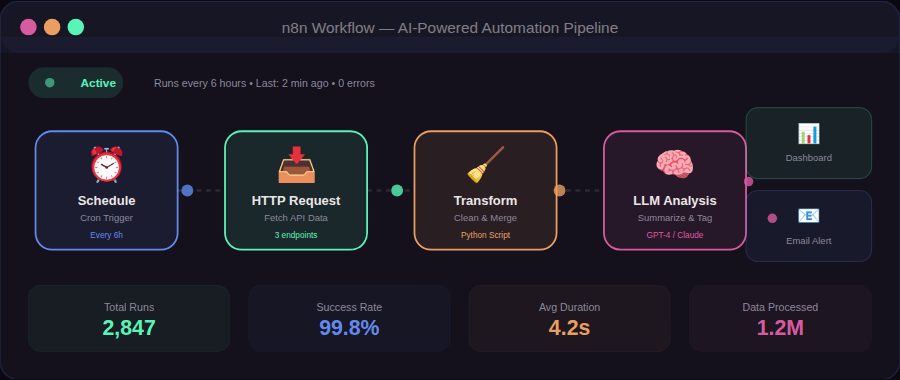Click the green connector dot after HTTP Request node
Image resolution: width=900 pixels, height=380 pixels.
pyautogui.click(x=397, y=191)
